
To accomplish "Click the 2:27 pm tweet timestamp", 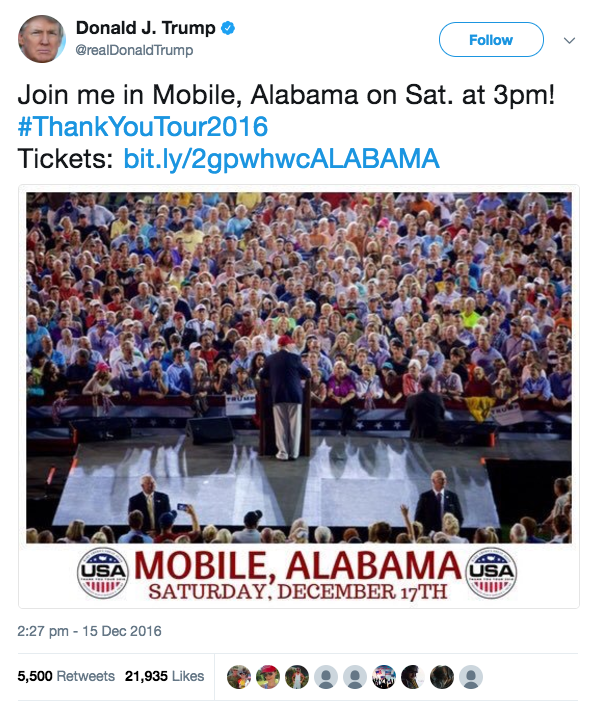I will pyautogui.click(x=90, y=631).
